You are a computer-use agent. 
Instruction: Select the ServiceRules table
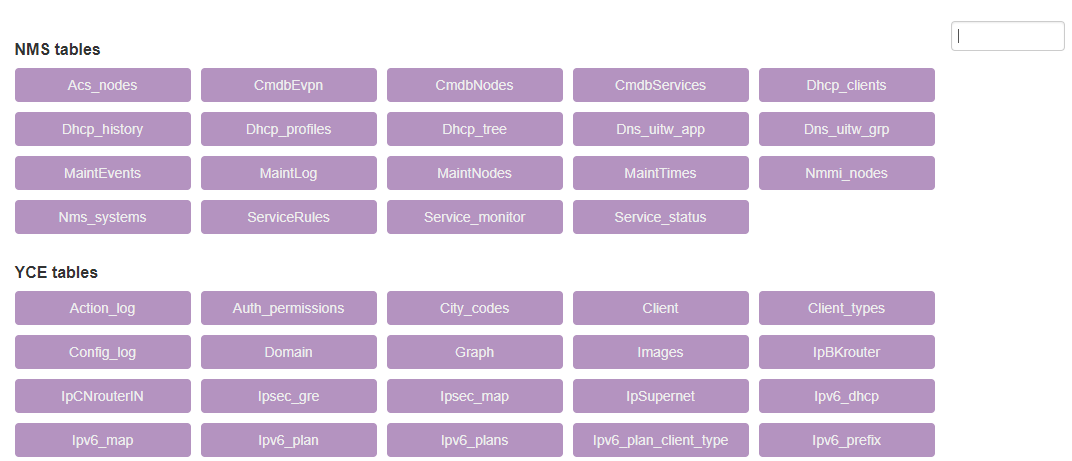pyautogui.click(x=289, y=217)
